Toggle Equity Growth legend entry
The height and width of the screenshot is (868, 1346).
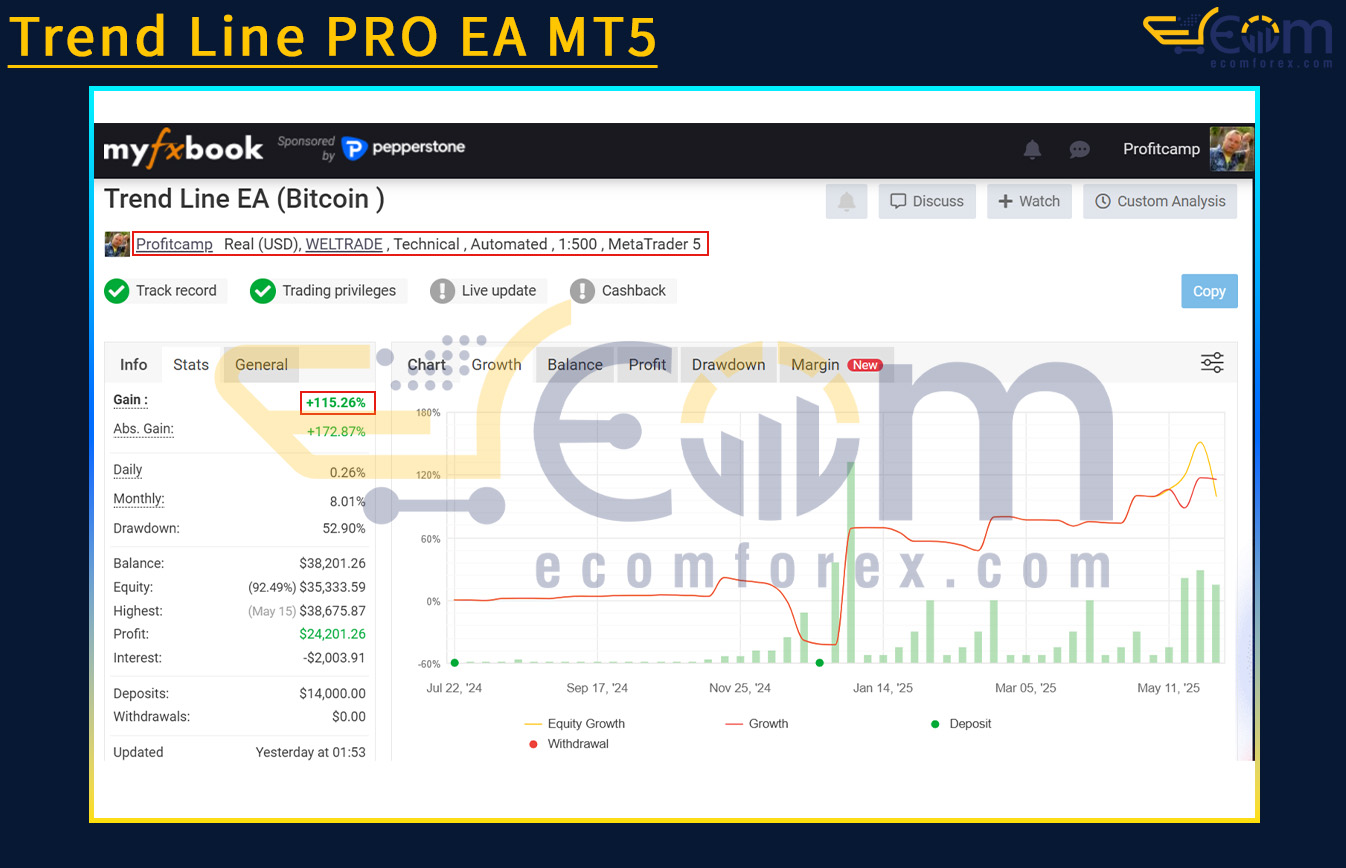574,724
